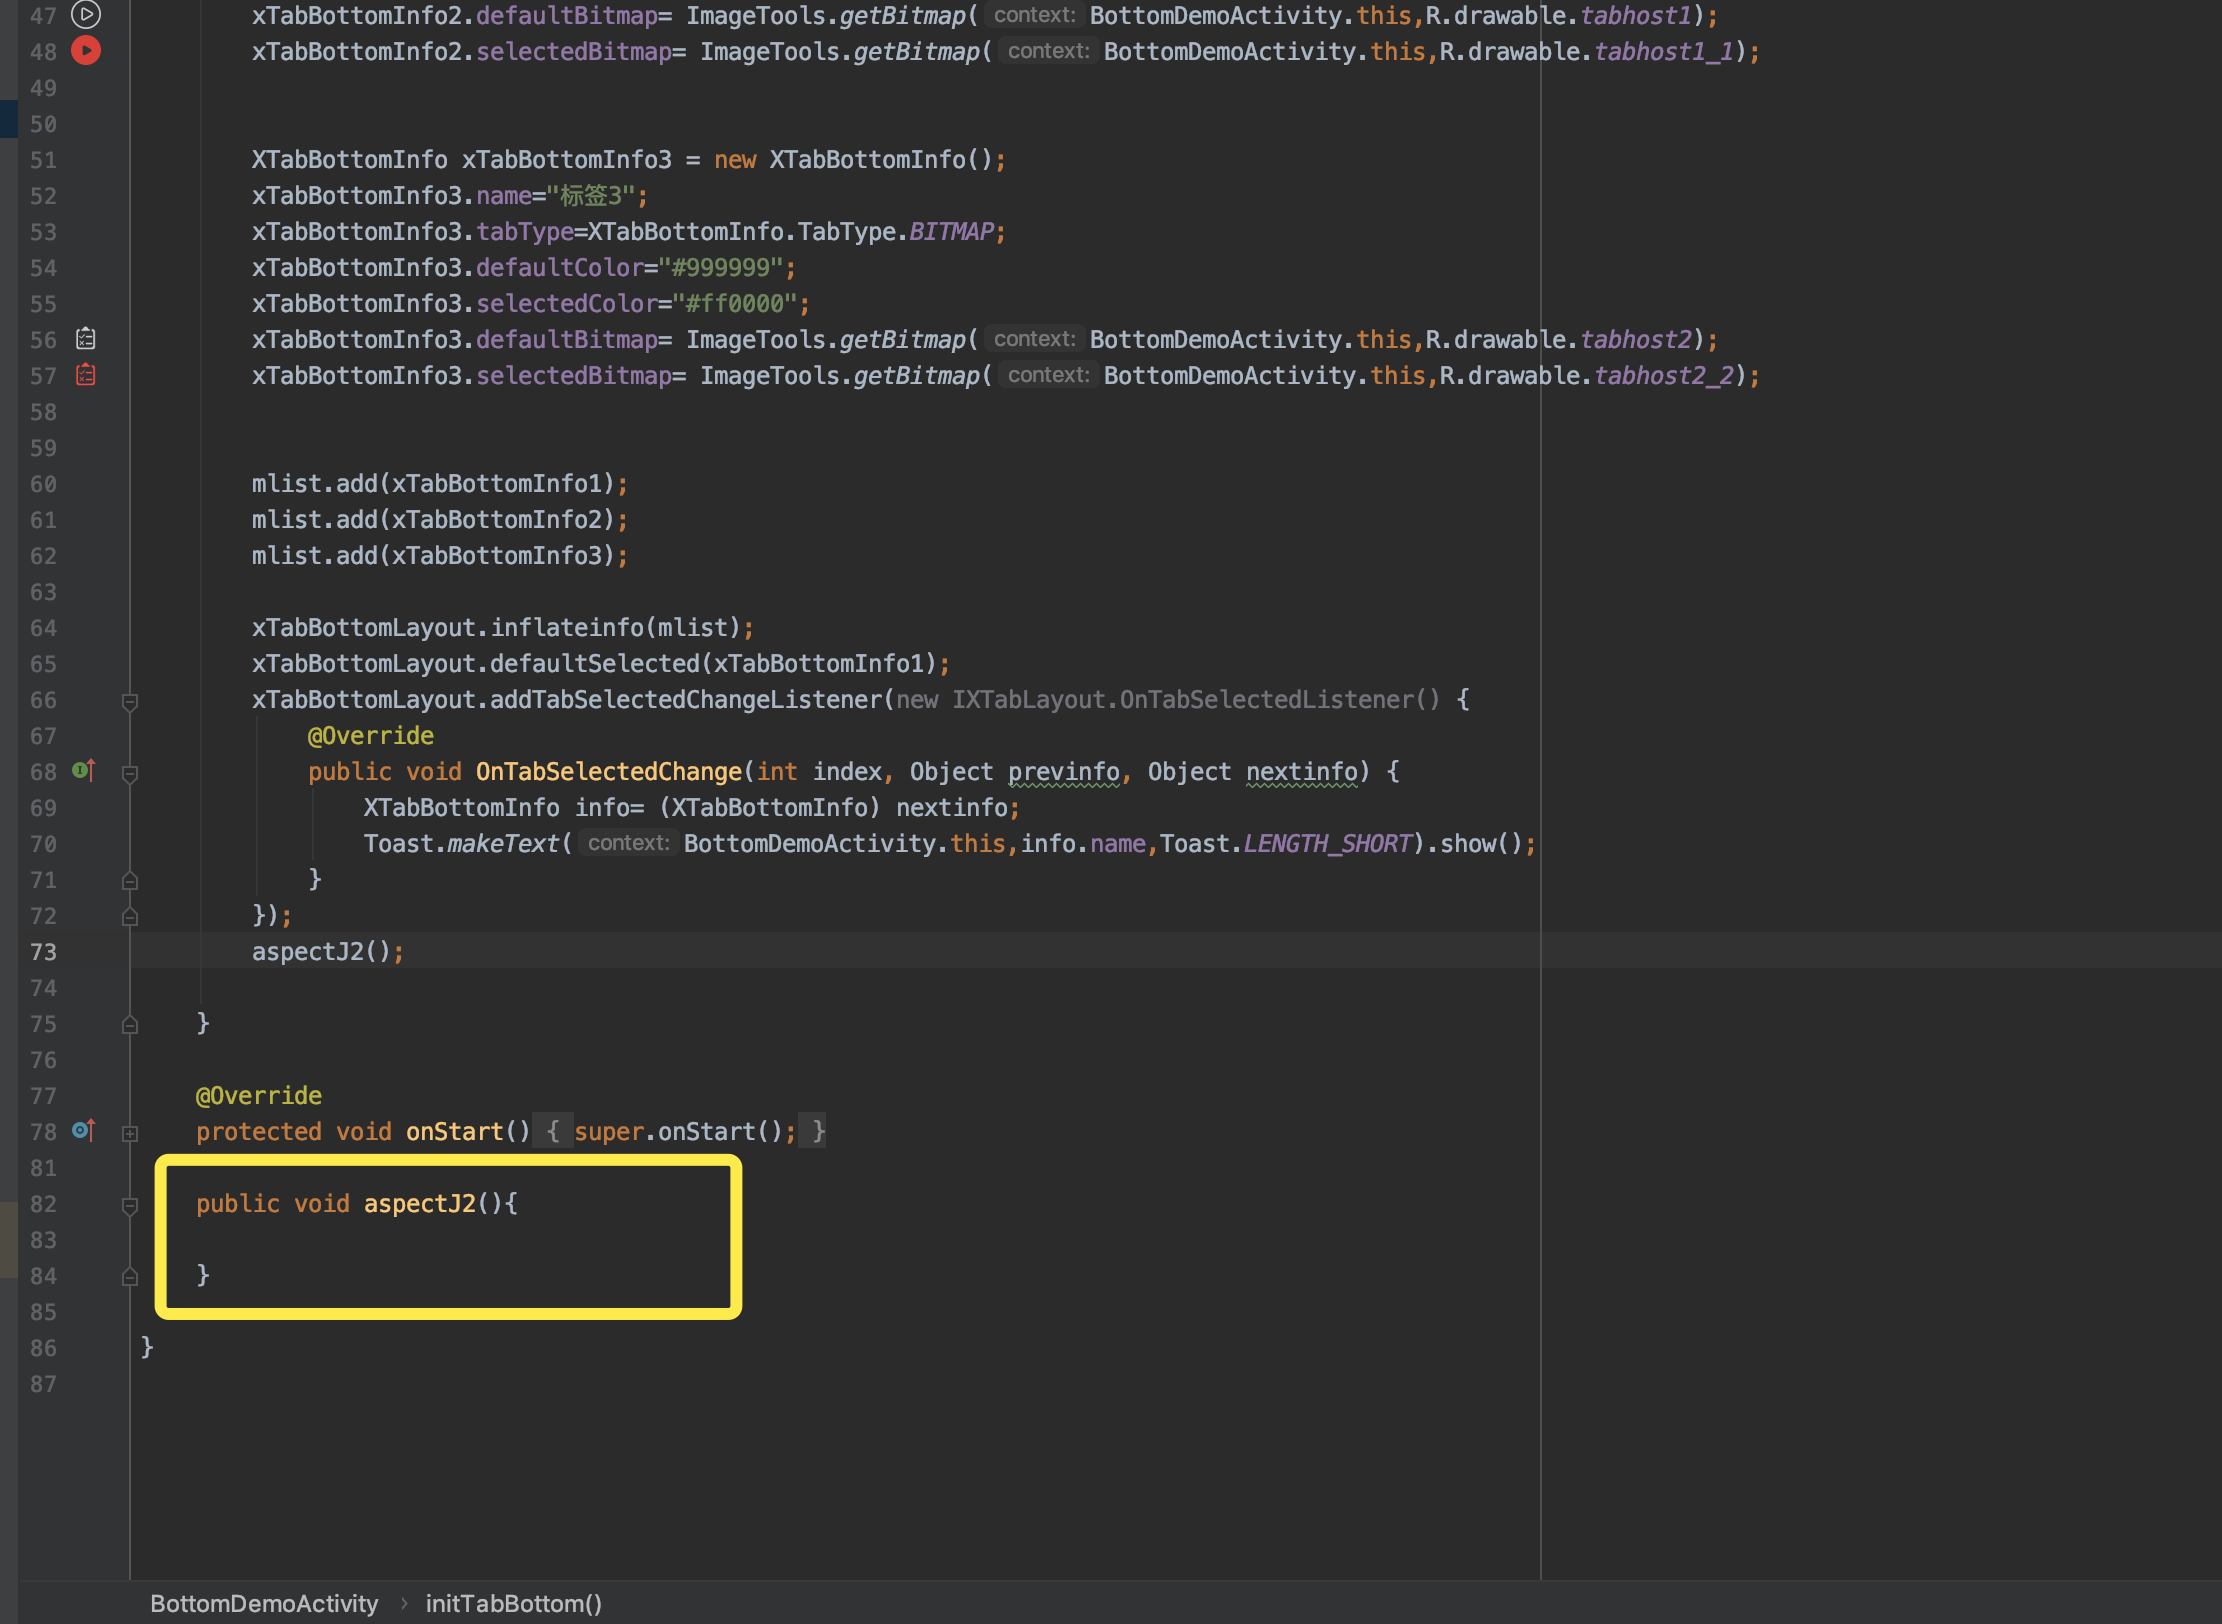Click the class closing brace on line 86

pos(147,1347)
